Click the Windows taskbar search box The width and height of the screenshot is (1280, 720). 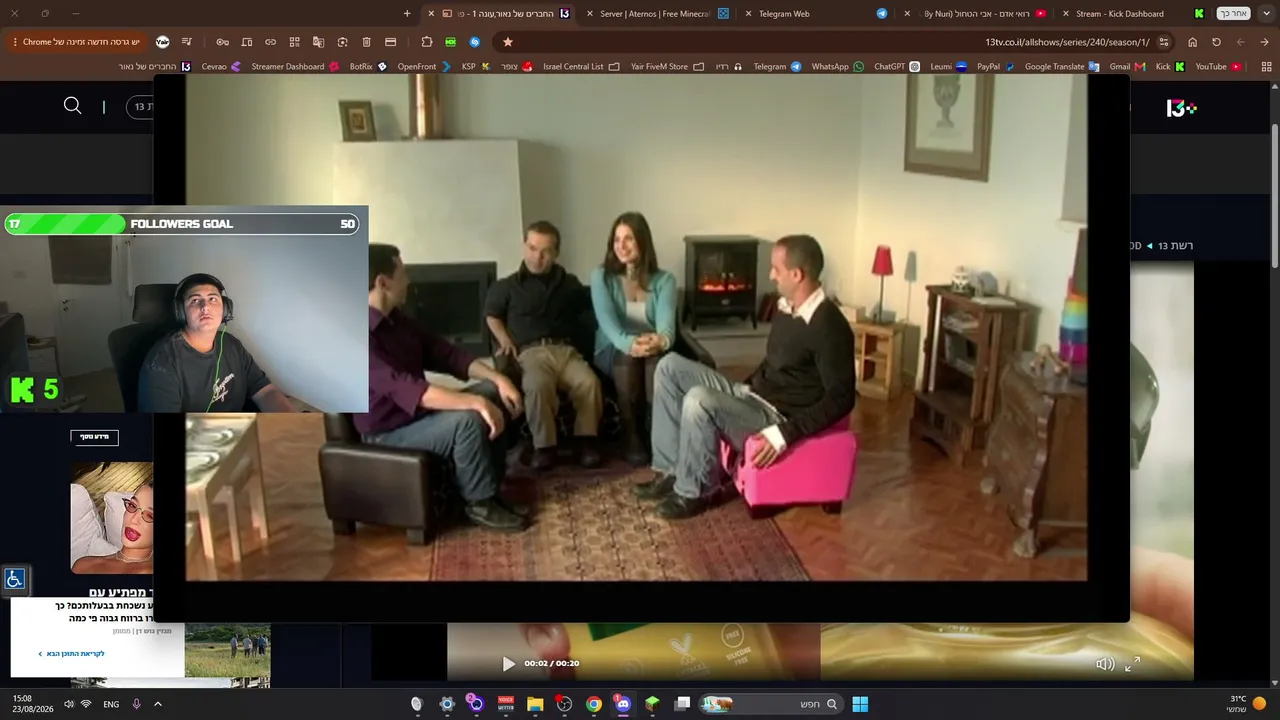[770, 704]
